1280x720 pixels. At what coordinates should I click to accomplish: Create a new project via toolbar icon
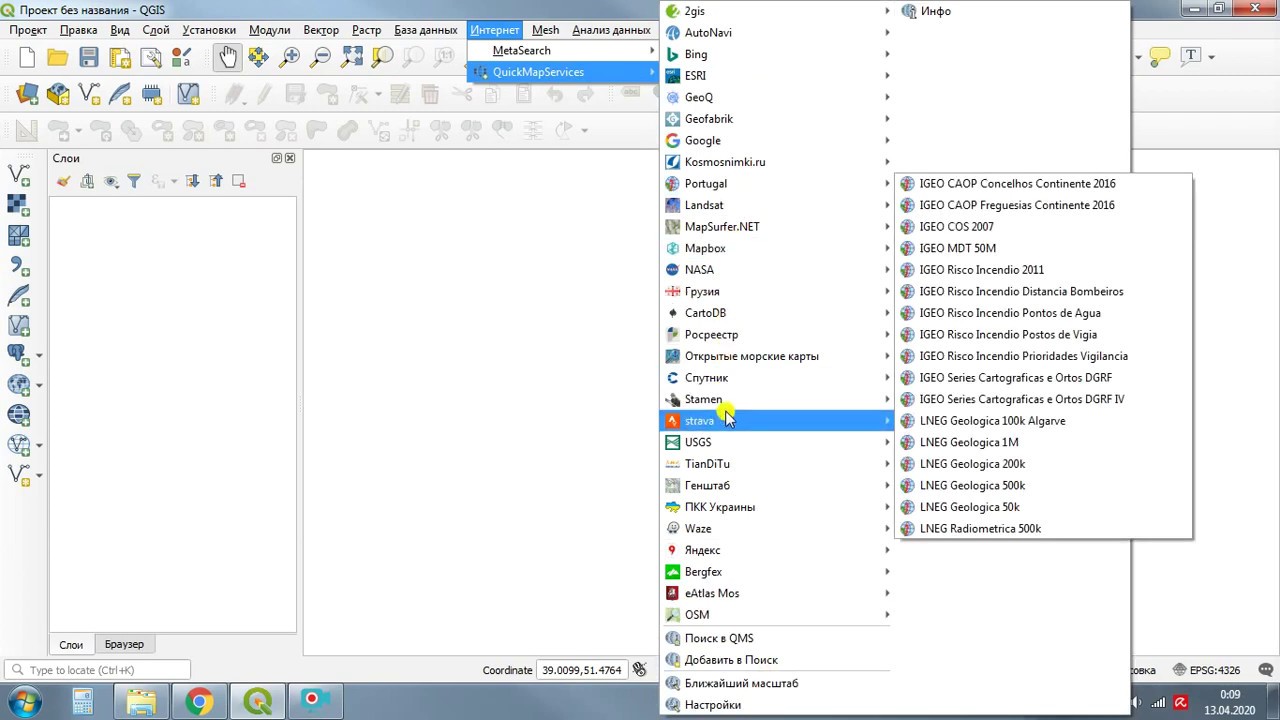click(x=27, y=57)
